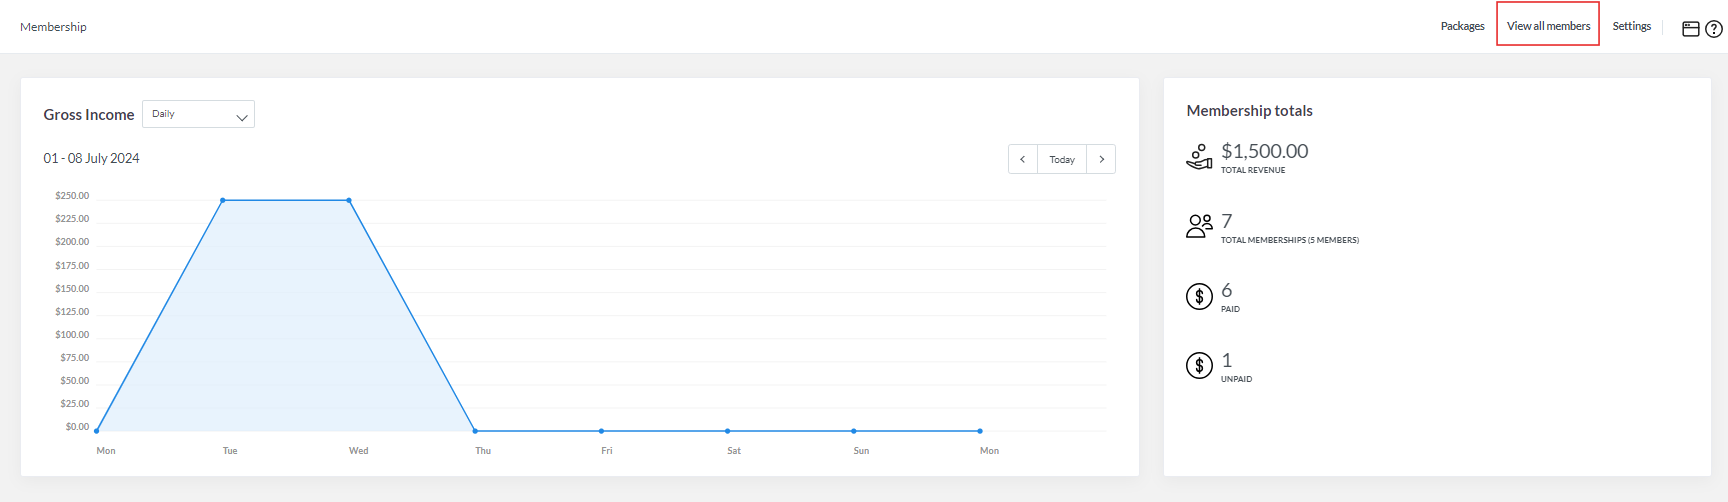Expand the Daily gross income dropdown
This screenshot has width=1728, height=502.
click(x=198, y=114)
